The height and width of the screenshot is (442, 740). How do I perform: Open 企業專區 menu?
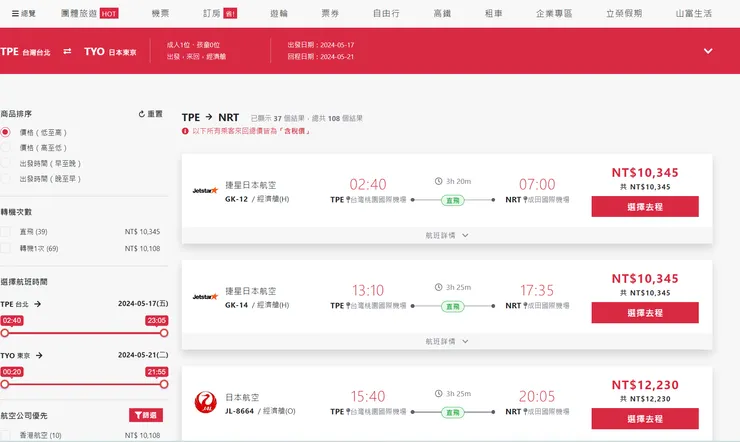554,13
